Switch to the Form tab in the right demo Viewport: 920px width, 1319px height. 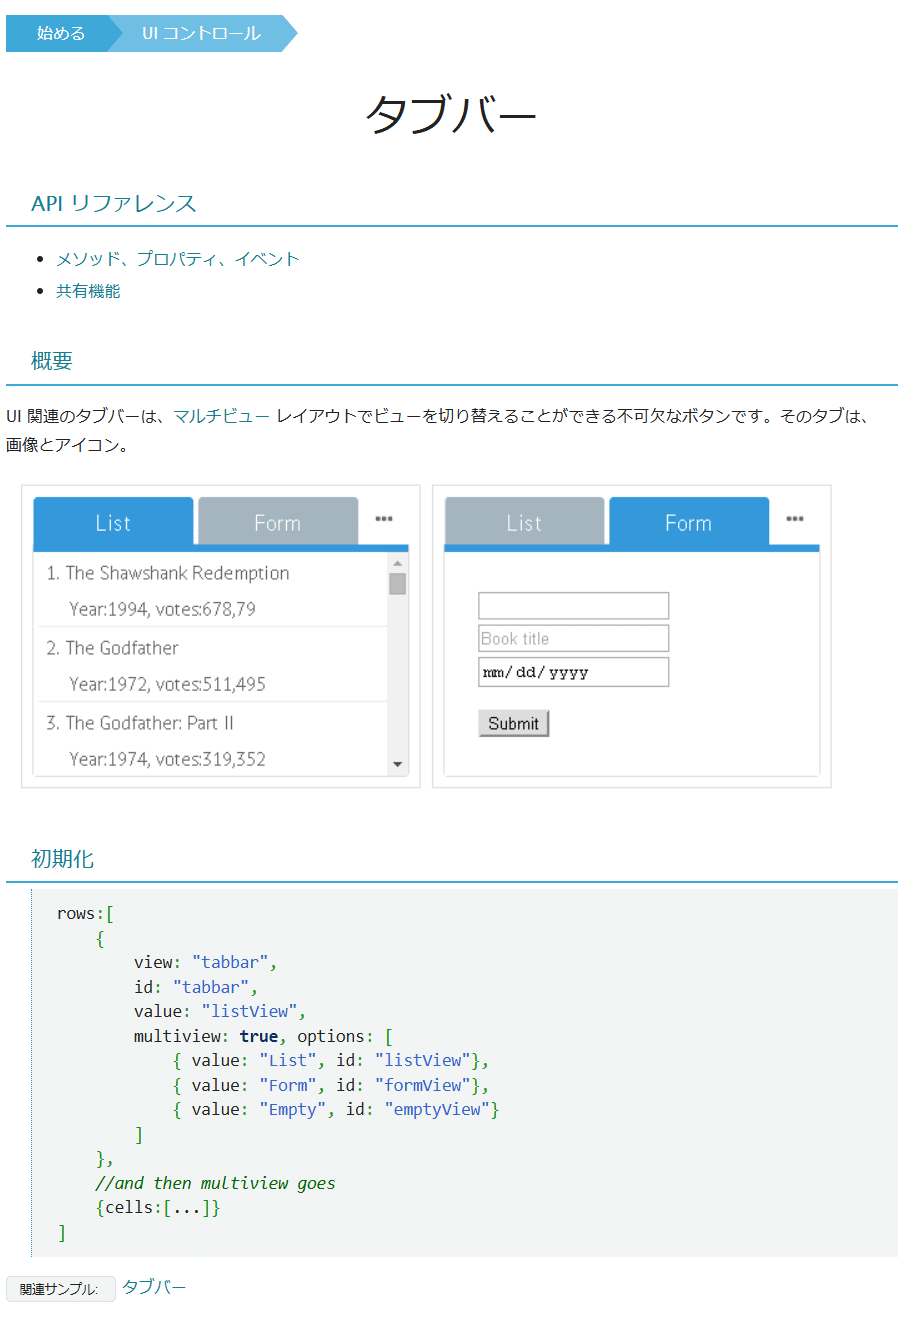click(x=688, y=522)
